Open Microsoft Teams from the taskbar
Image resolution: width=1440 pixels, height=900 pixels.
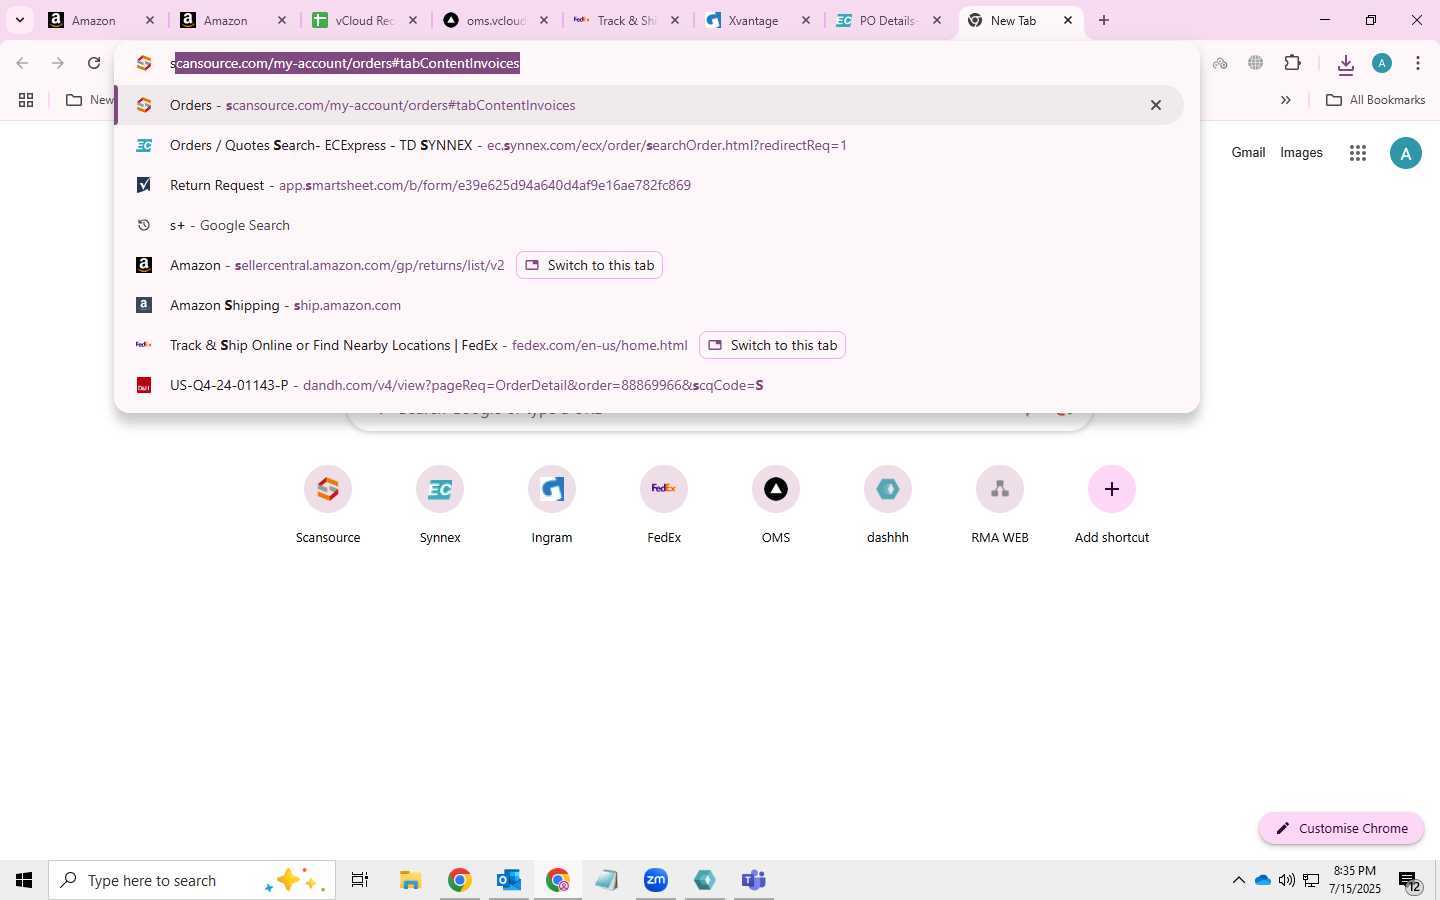point(754,880)
